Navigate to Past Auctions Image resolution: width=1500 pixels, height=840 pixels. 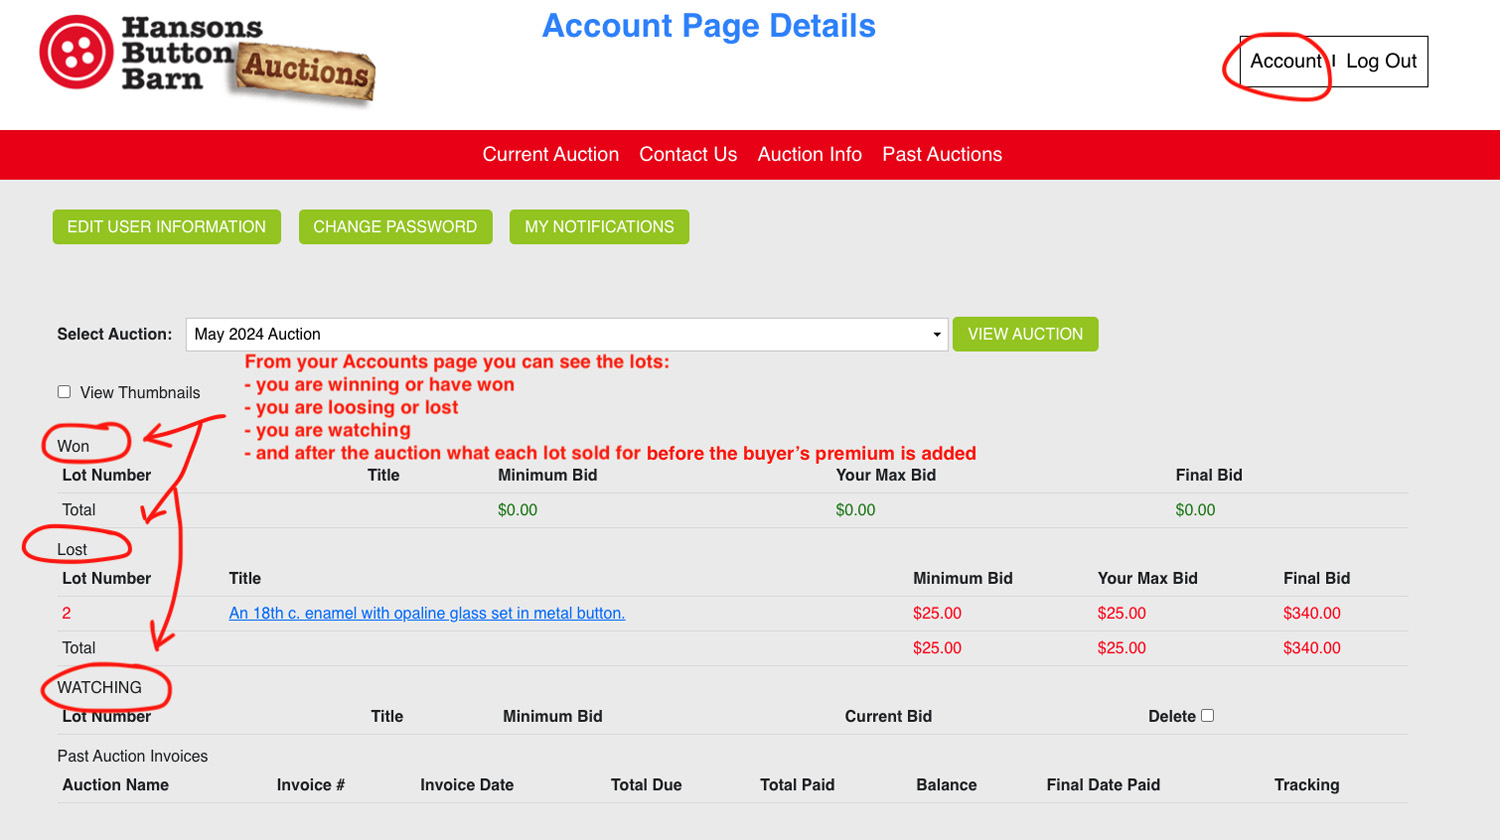point(941,154)
